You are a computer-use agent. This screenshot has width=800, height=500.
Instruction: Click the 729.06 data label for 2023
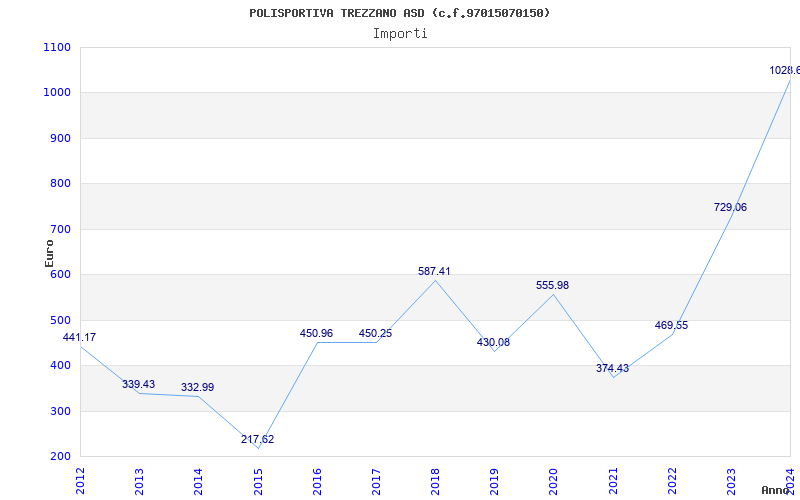tap(730, 208)
